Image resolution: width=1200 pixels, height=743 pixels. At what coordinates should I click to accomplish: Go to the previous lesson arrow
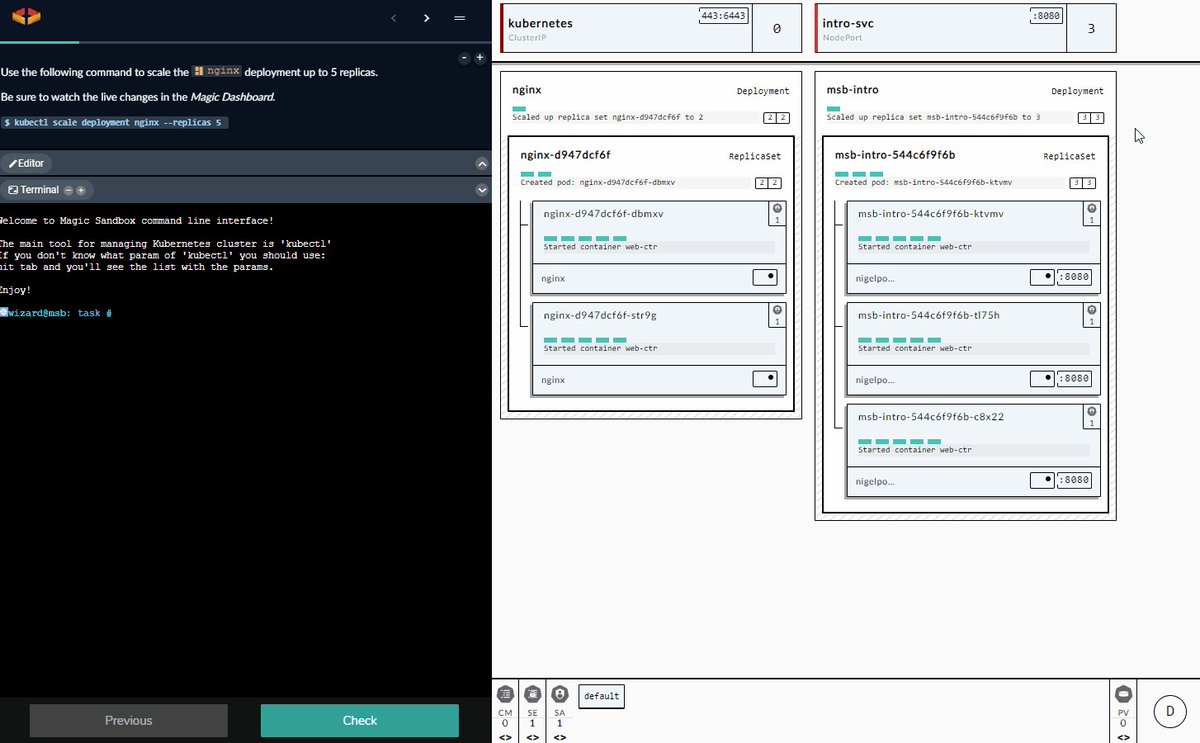coord(393,18)
